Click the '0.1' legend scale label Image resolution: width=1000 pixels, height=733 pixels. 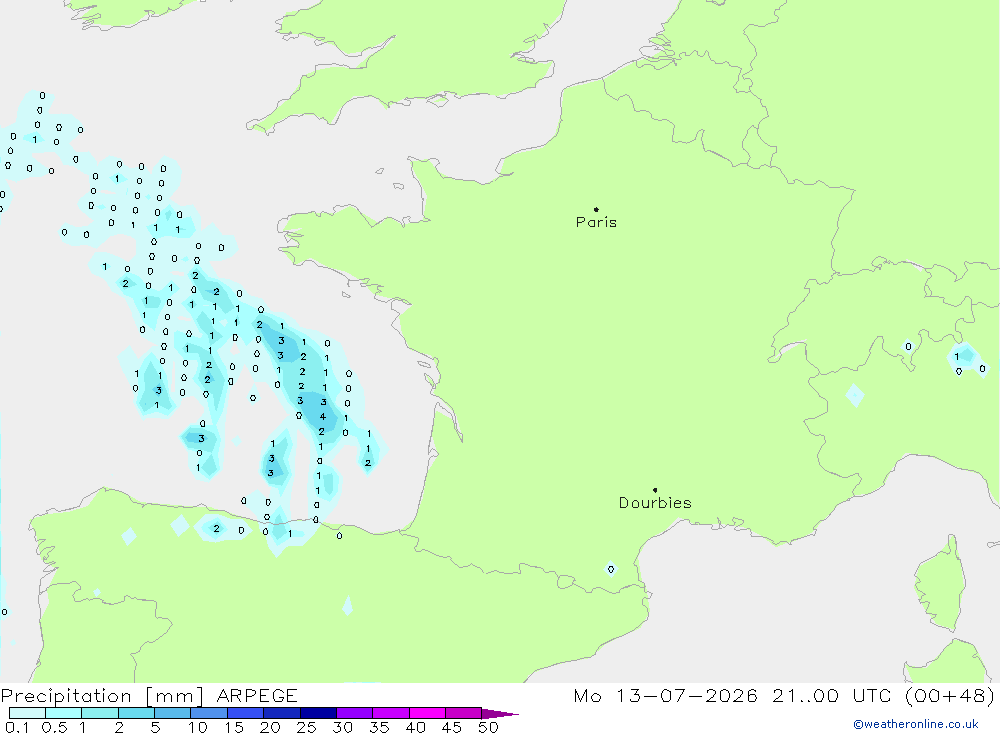point(17,727)
